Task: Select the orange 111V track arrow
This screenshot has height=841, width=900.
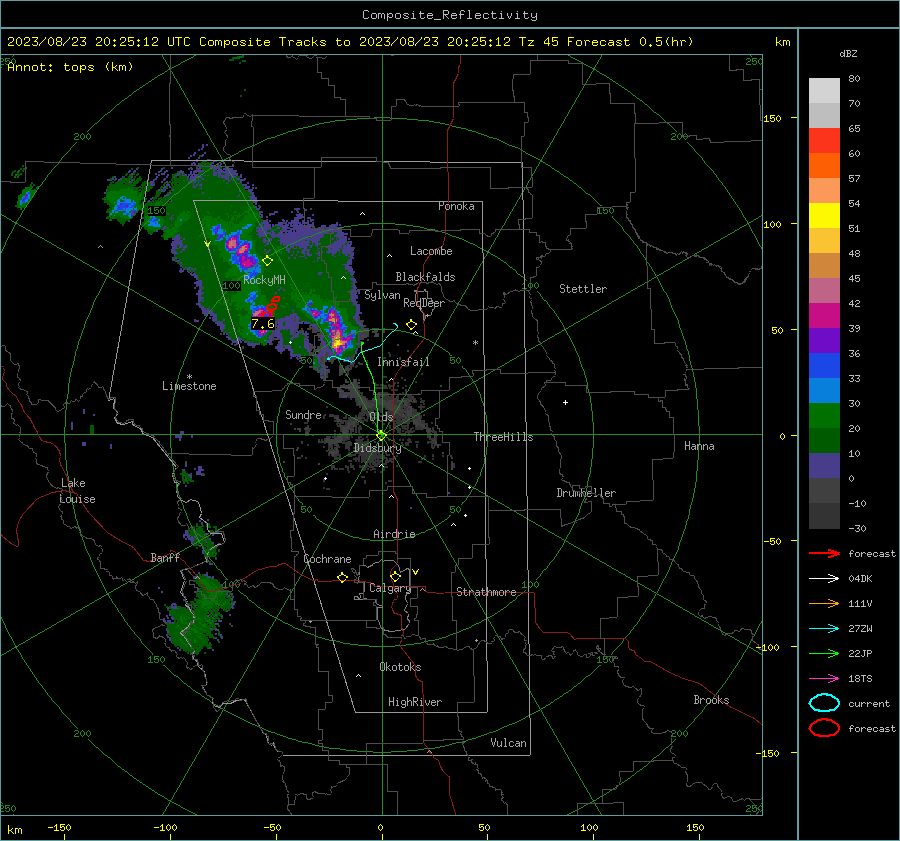Action: click(824, 603)
